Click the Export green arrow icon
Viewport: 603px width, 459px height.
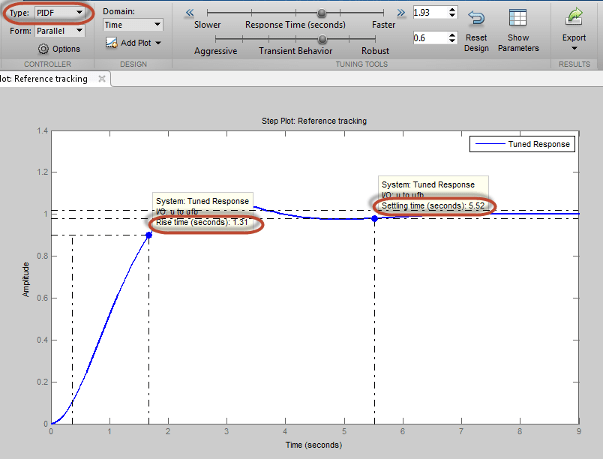574,17
